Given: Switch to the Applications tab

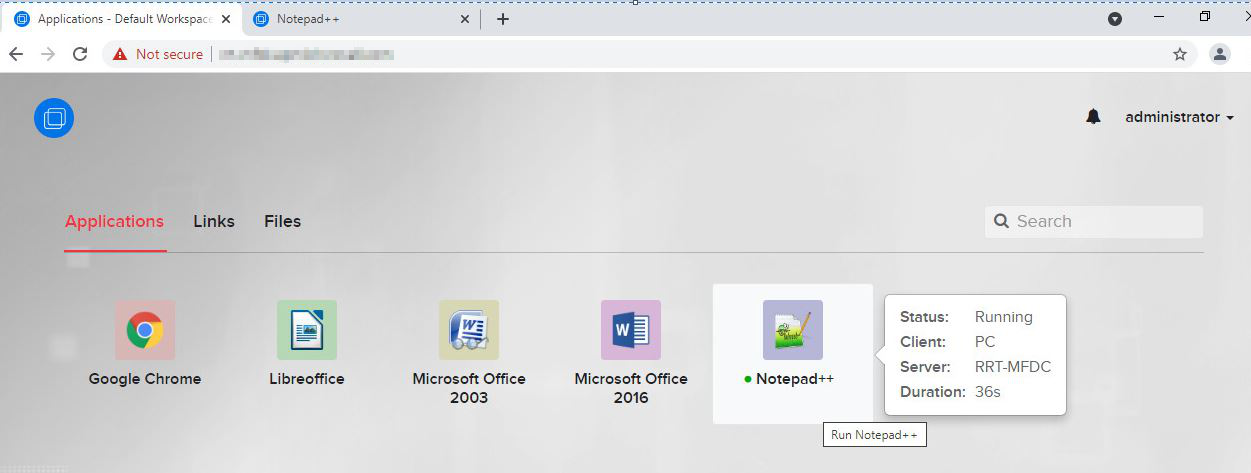Looking at the screenshot, I should coord(114,221).
